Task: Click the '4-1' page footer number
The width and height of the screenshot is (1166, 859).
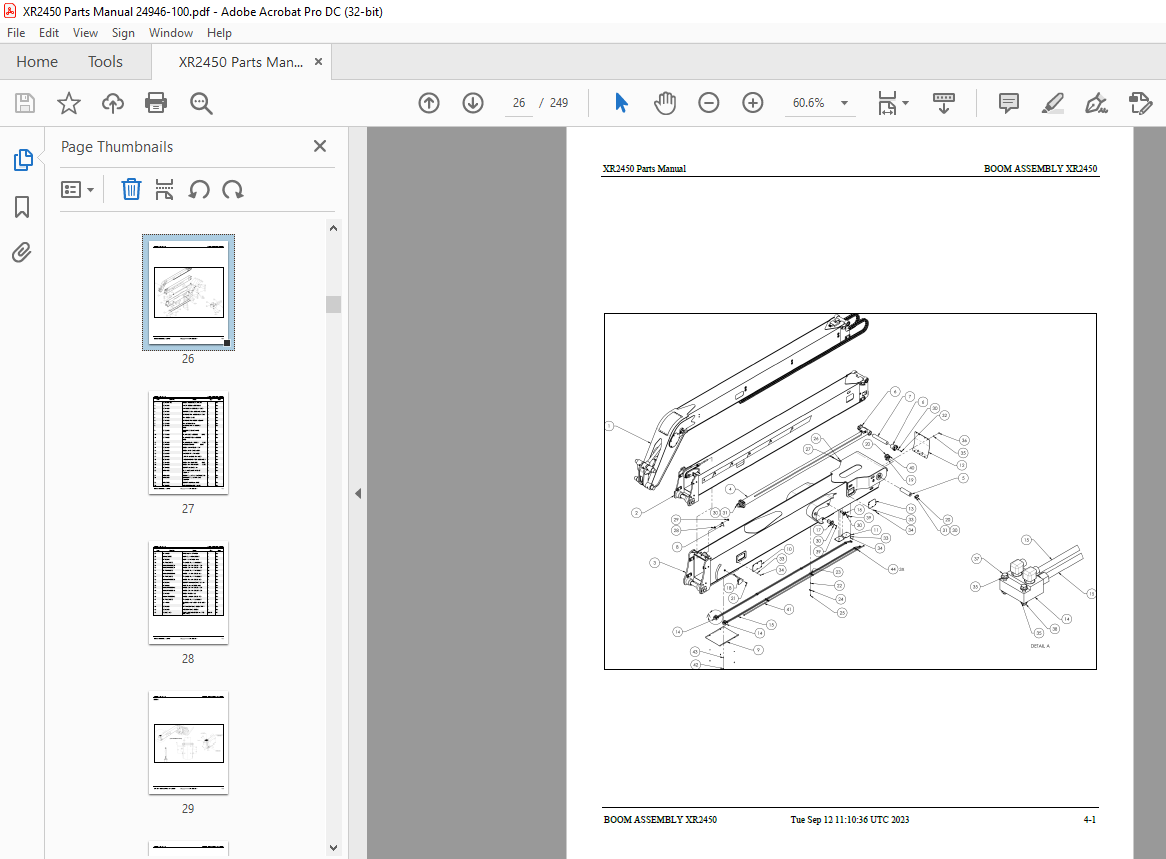Action: click(x=1089, y=820)
